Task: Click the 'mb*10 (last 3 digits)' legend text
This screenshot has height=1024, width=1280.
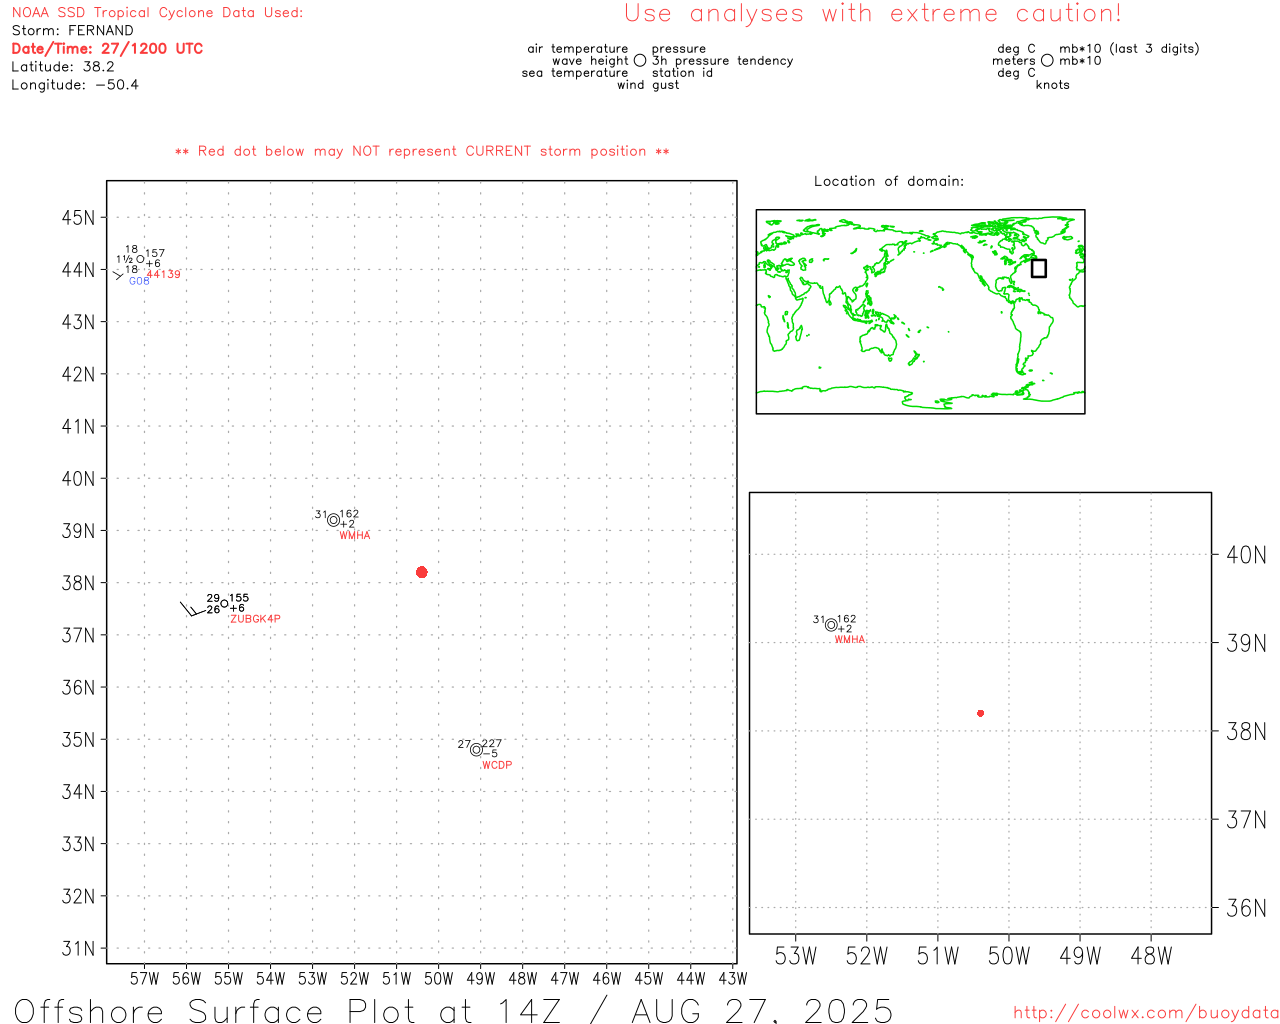Action: 1129,49
